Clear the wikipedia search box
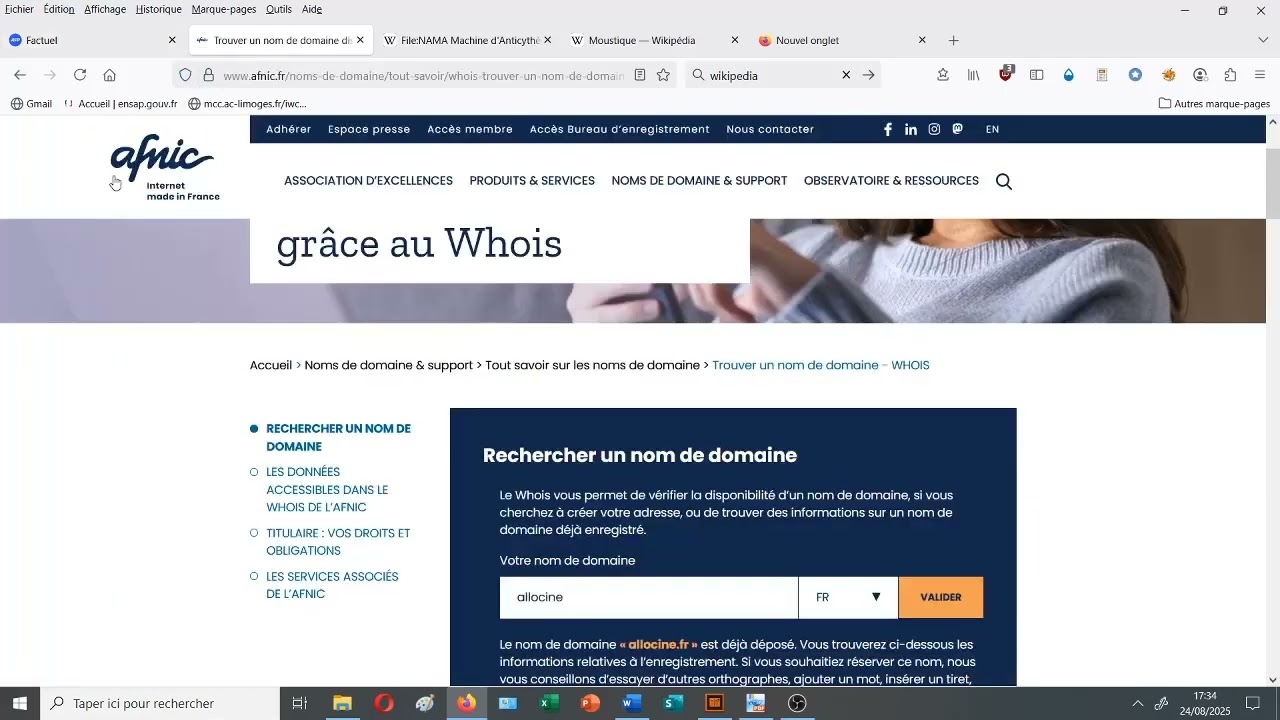1280x720 pixels. (x=846, y=75)
